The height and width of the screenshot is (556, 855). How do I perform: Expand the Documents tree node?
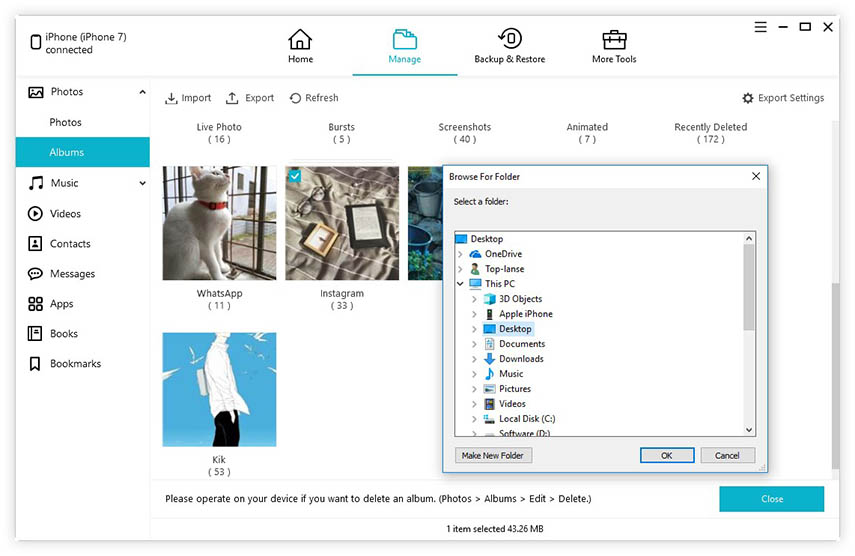[474, 344]
